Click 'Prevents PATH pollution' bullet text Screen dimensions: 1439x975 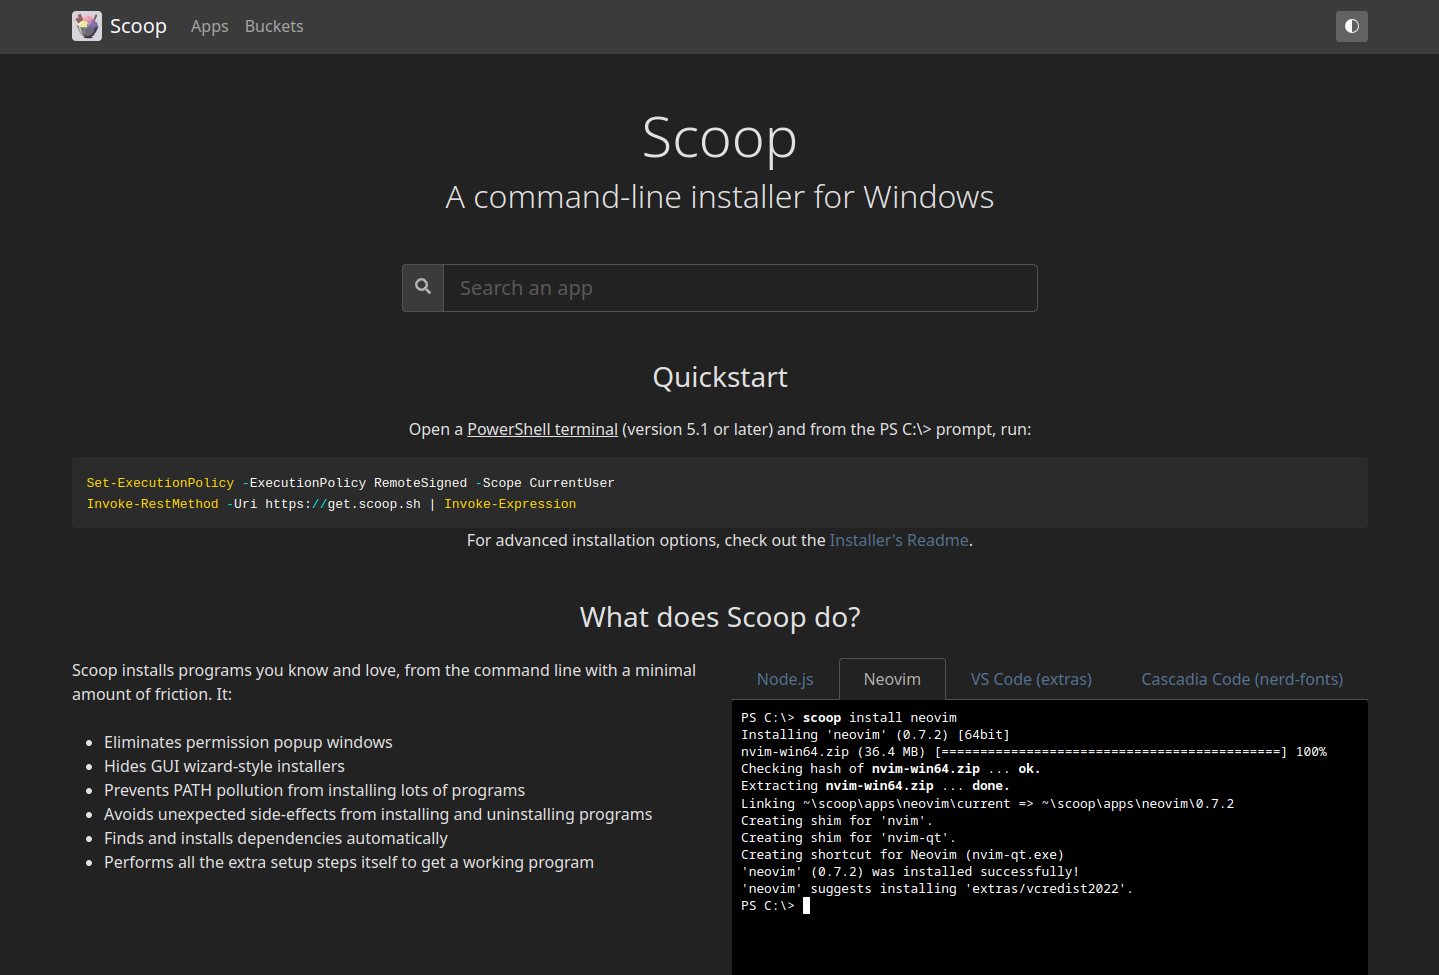point(314,790)
